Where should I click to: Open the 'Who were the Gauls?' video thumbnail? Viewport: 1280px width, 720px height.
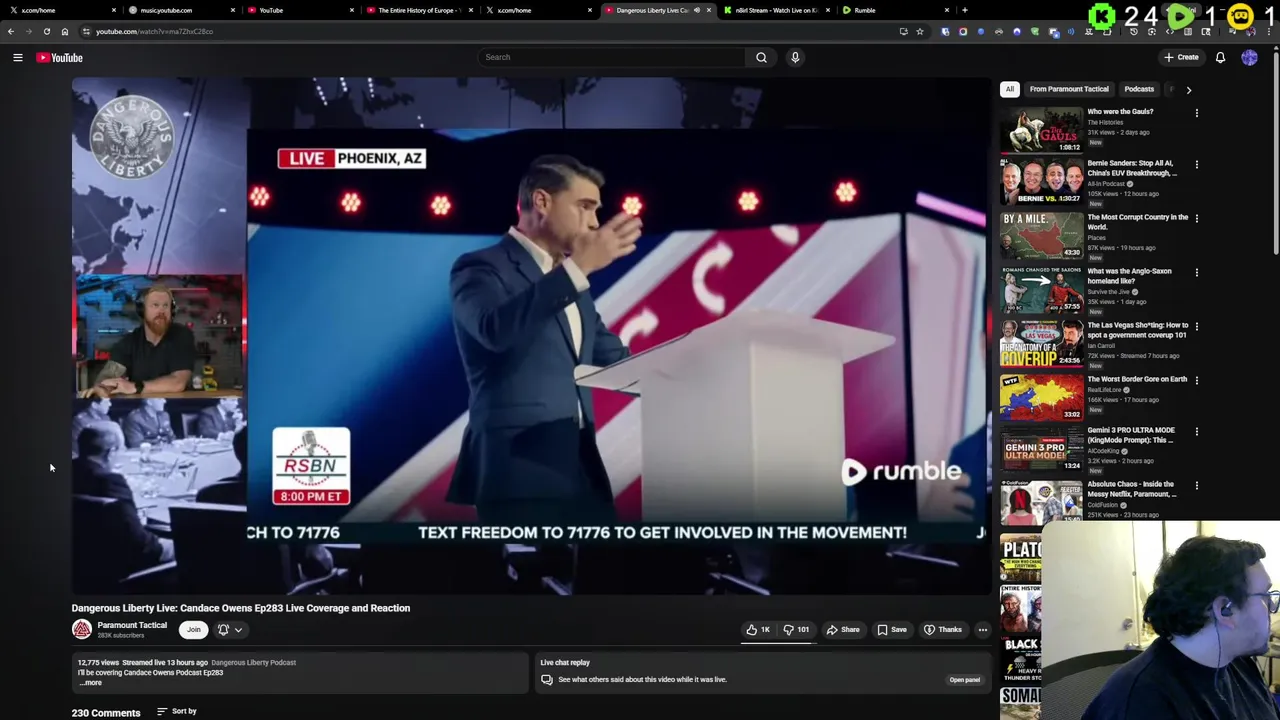coord(1041,130)
